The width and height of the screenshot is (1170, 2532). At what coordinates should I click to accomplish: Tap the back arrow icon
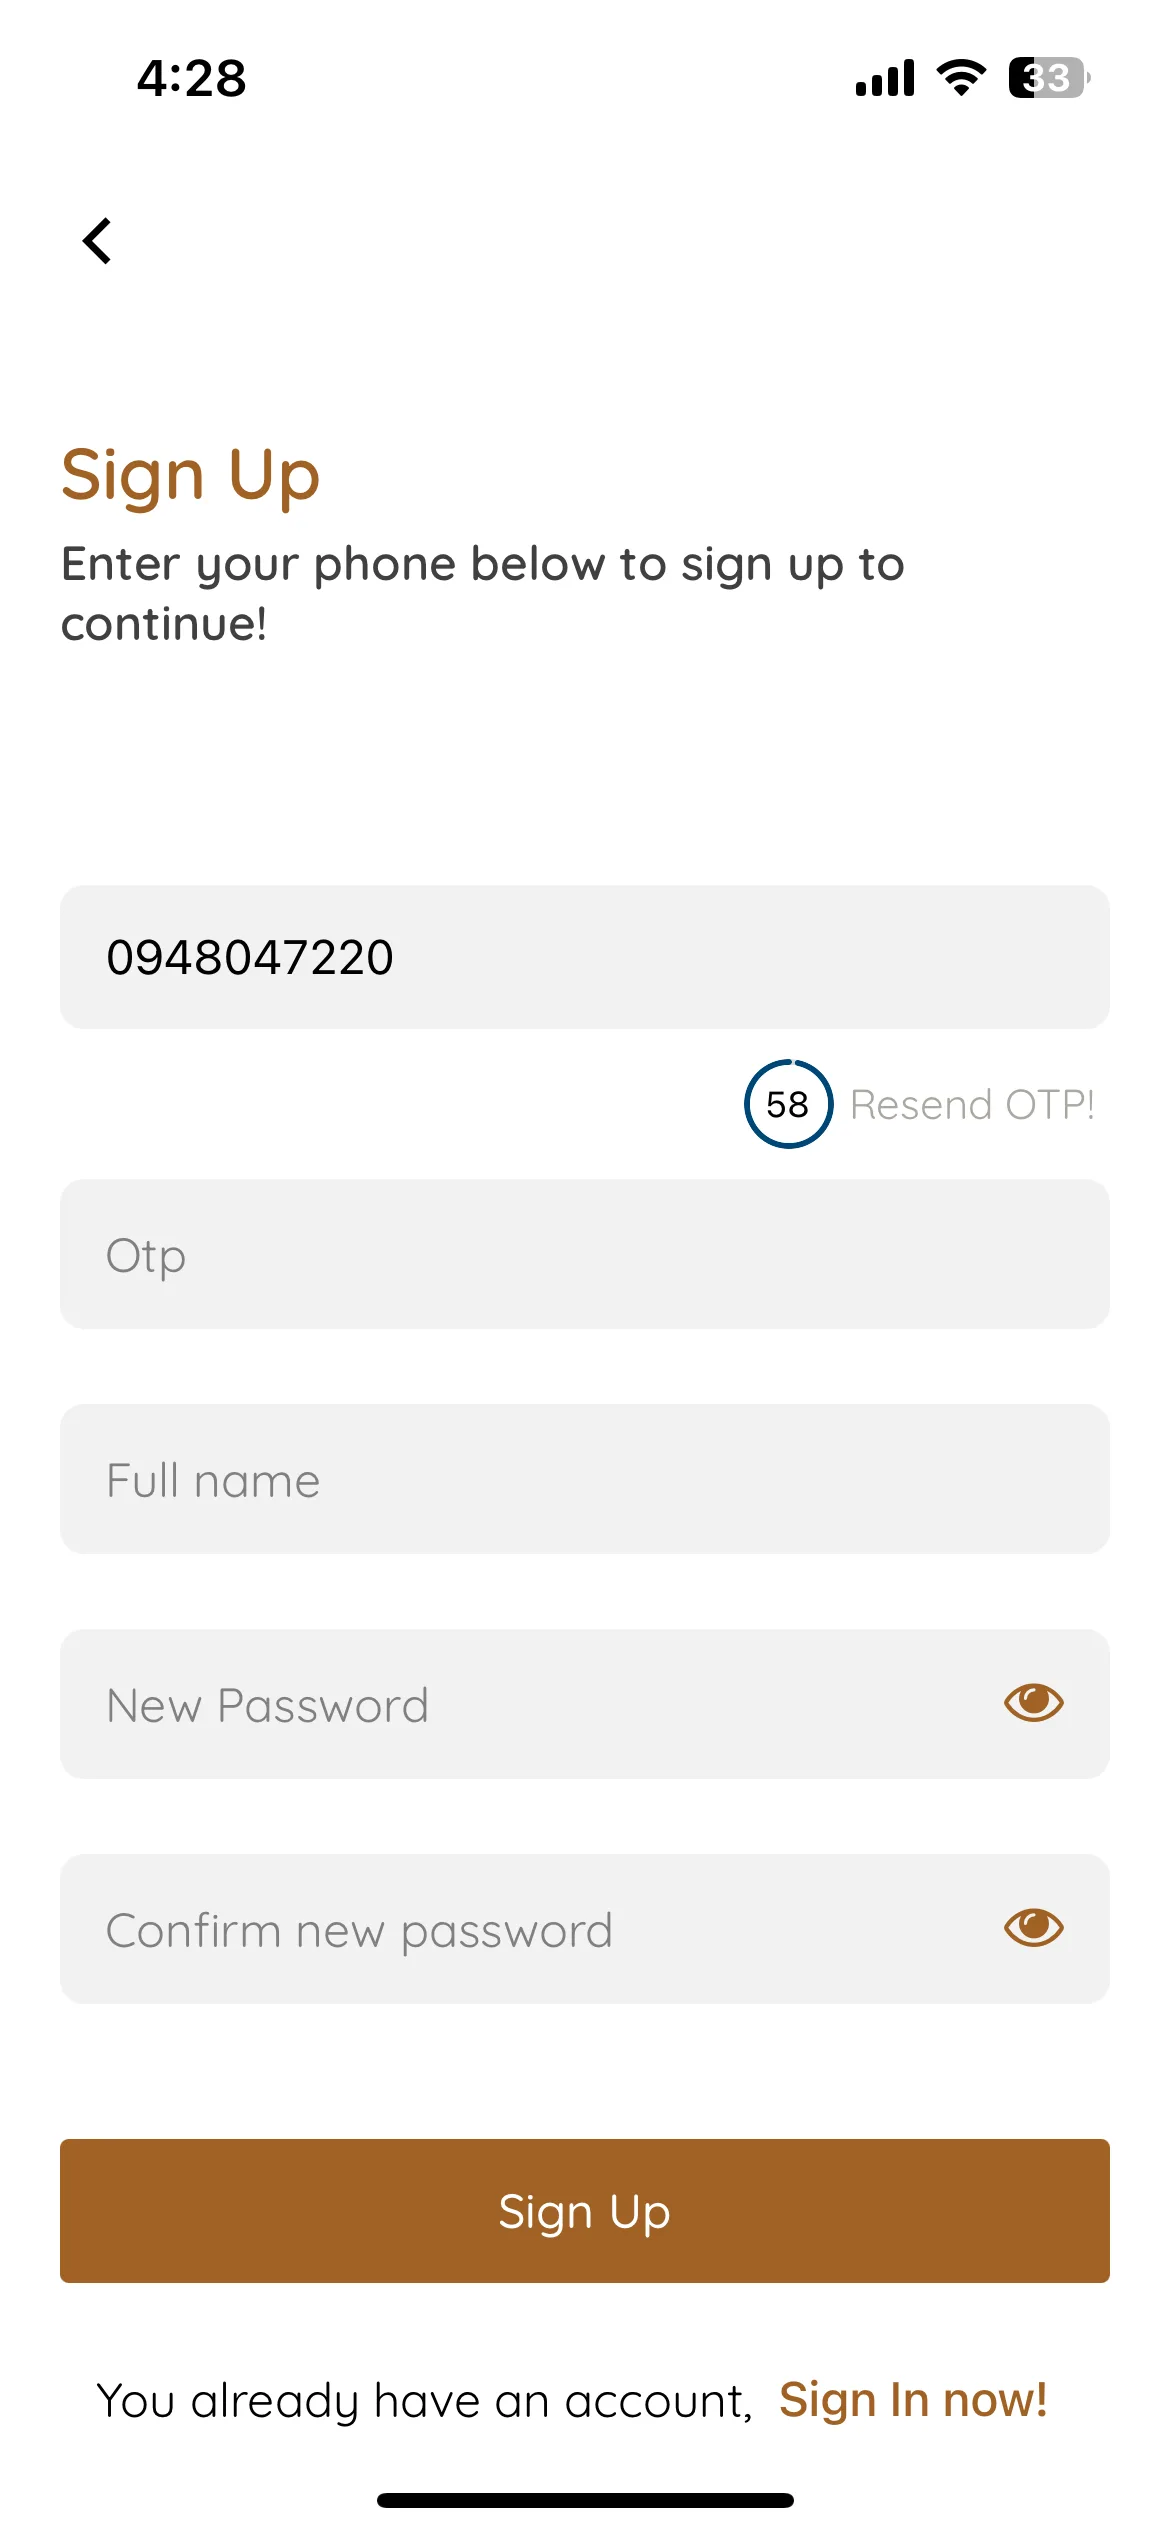(97, 241)
